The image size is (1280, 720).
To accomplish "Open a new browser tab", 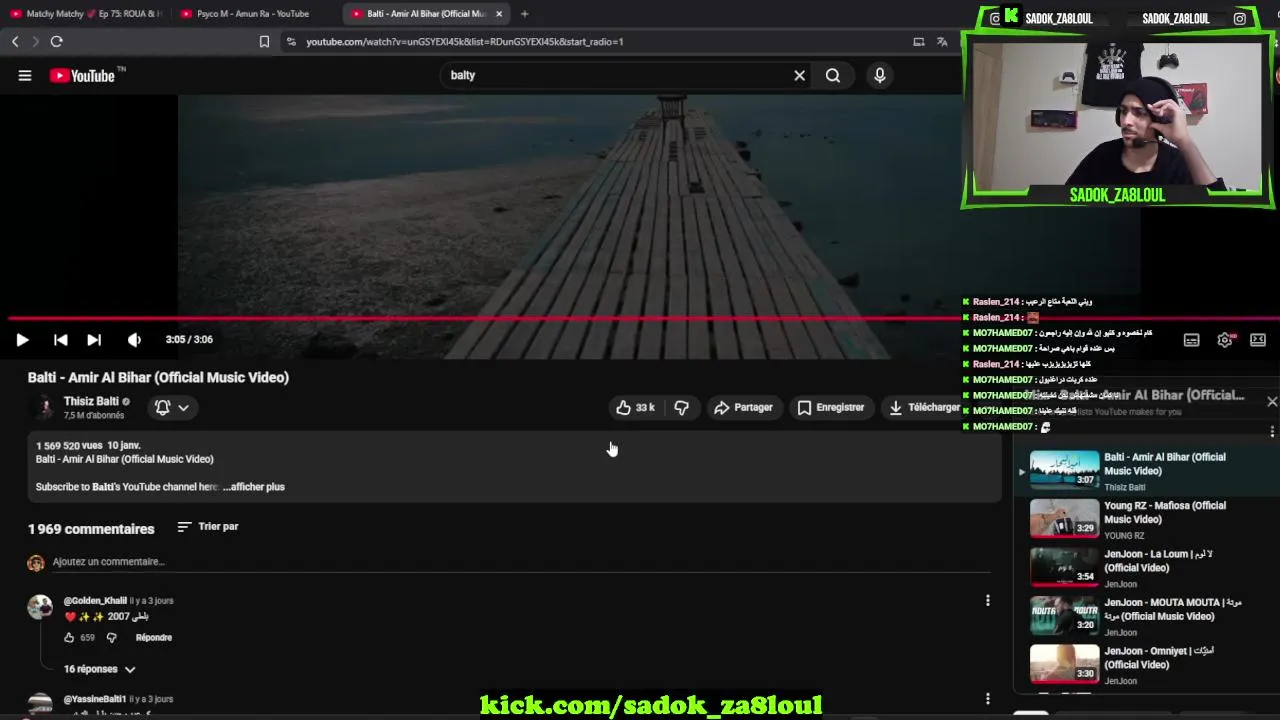I will tap(524, 14).
